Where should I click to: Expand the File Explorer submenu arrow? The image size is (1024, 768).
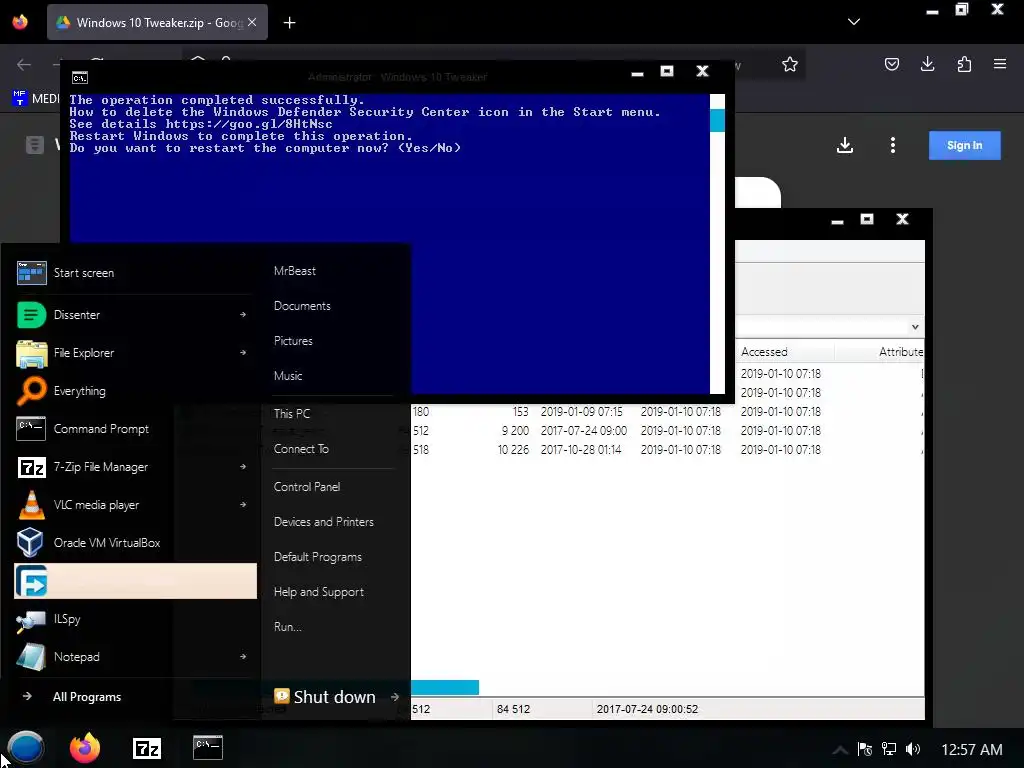(x=243, y=353)
